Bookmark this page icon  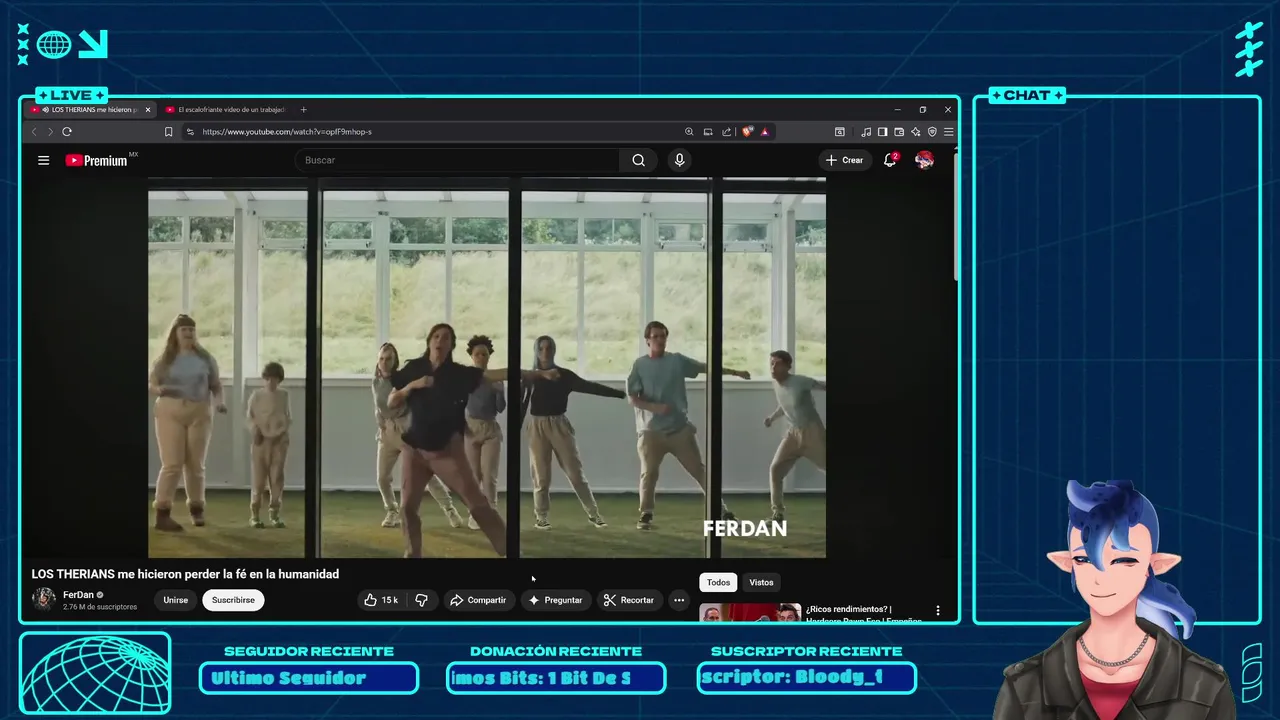168,131
